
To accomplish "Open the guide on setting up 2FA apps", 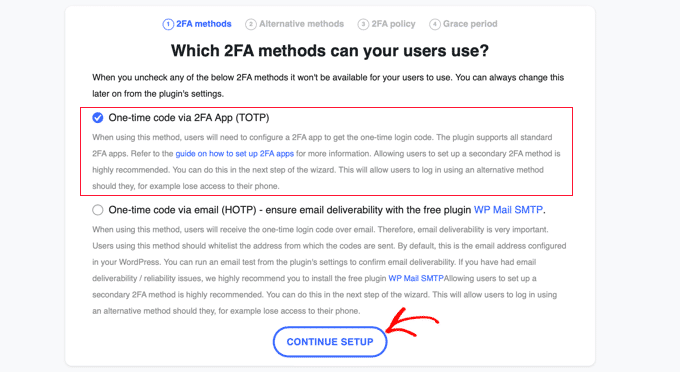I will [235, 153].
